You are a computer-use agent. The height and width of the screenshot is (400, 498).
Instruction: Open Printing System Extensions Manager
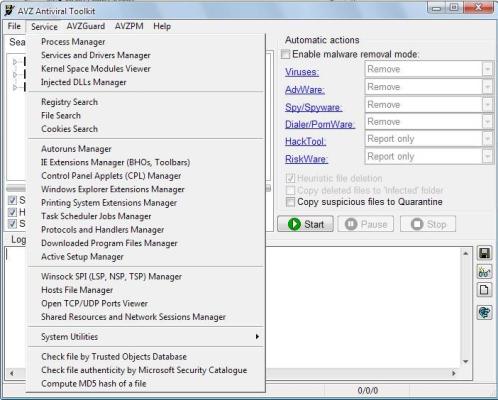pos(146,203)
